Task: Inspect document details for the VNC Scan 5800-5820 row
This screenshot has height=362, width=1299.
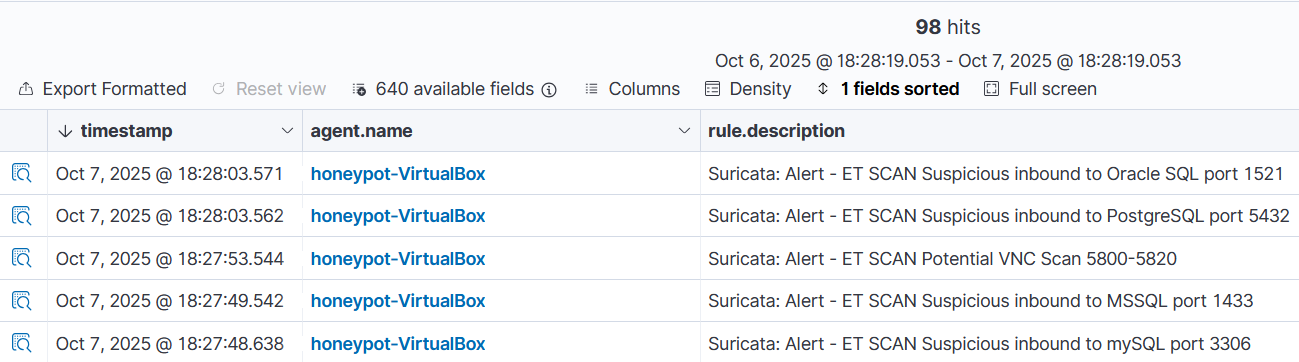Action: tap(22, 259)
